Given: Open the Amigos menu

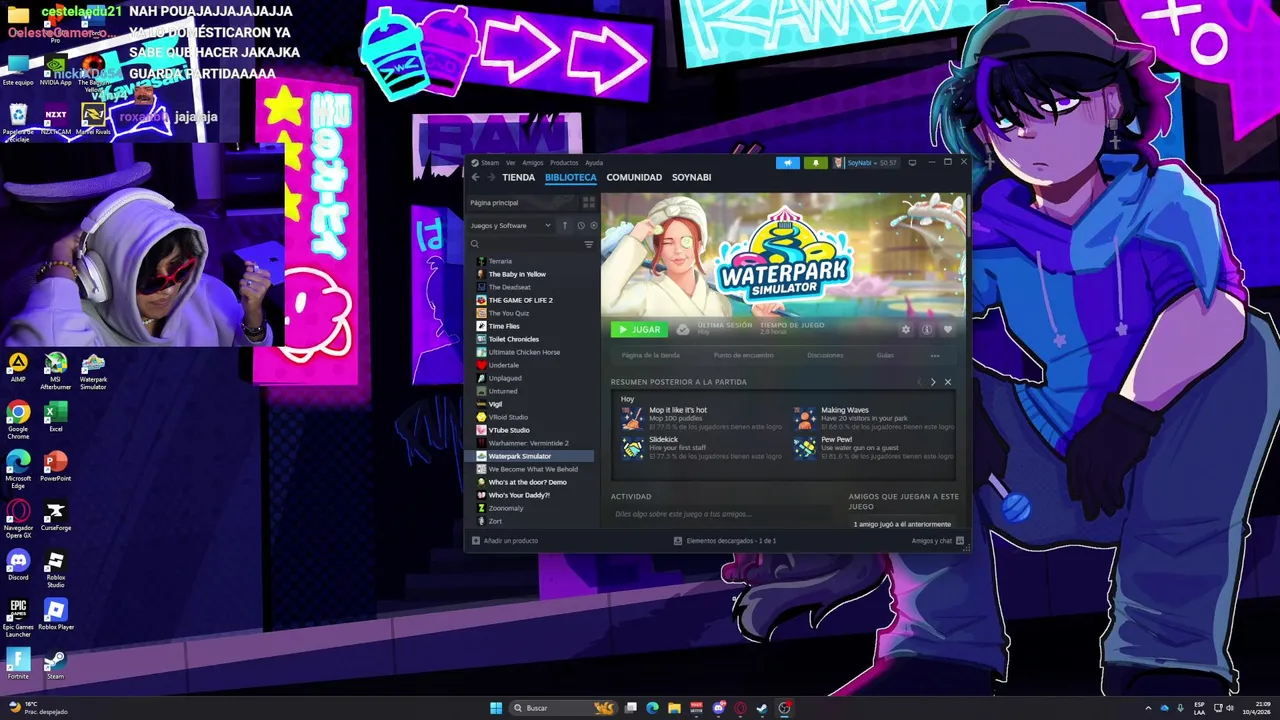Looking at the screenshot, I should coord(533,162).
